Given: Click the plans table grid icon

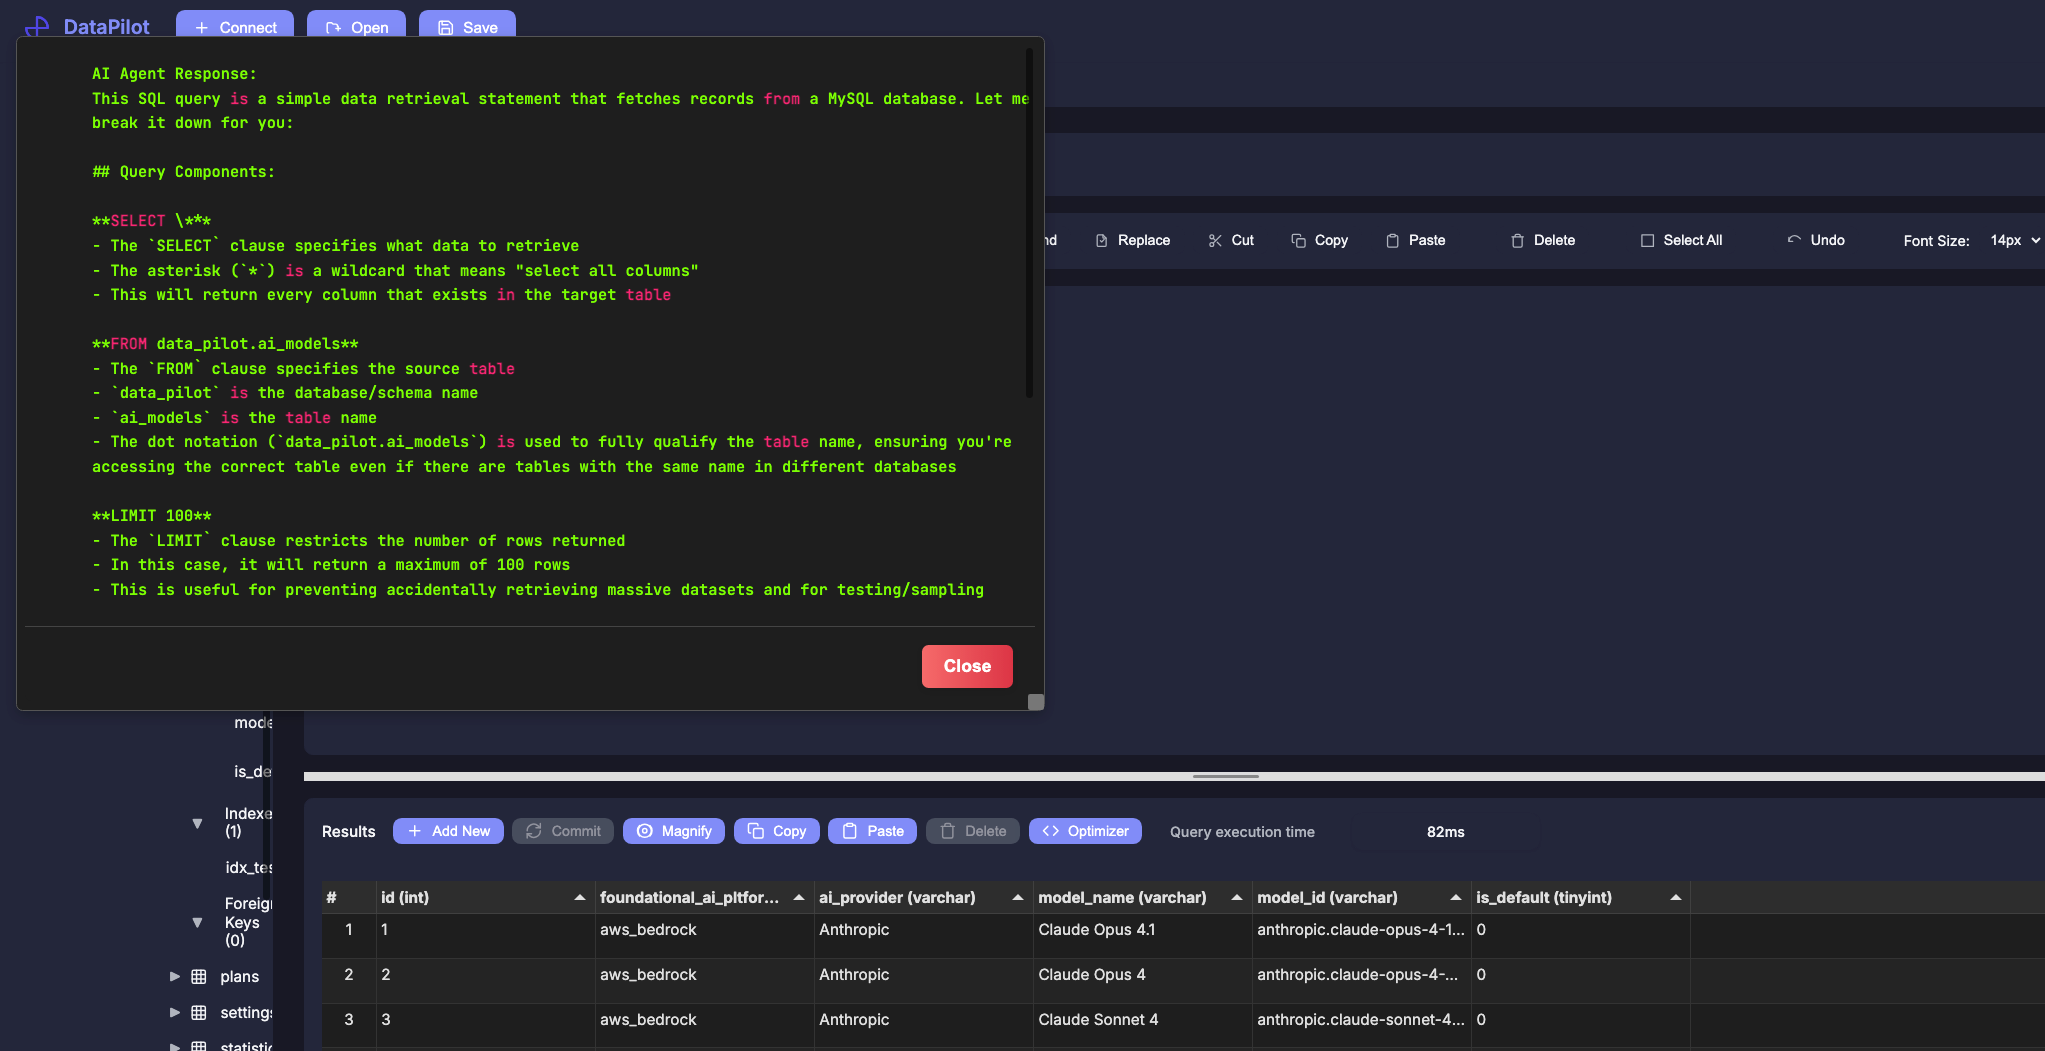Looking at the screenshot, I should [x=199, y=977].
